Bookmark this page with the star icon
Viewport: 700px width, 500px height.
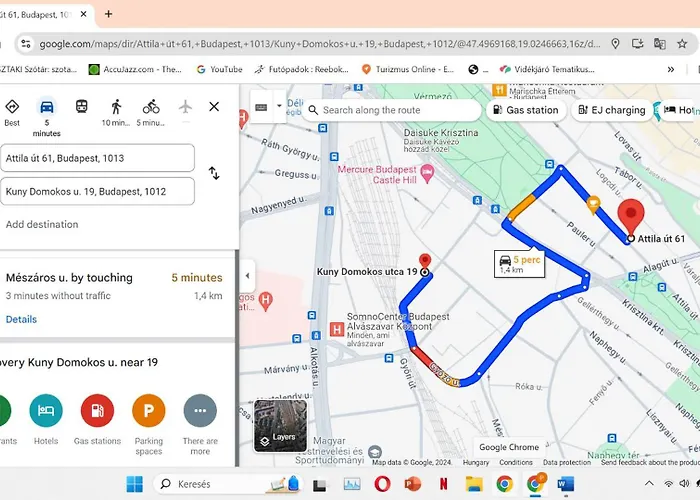[x=682, y=43]
